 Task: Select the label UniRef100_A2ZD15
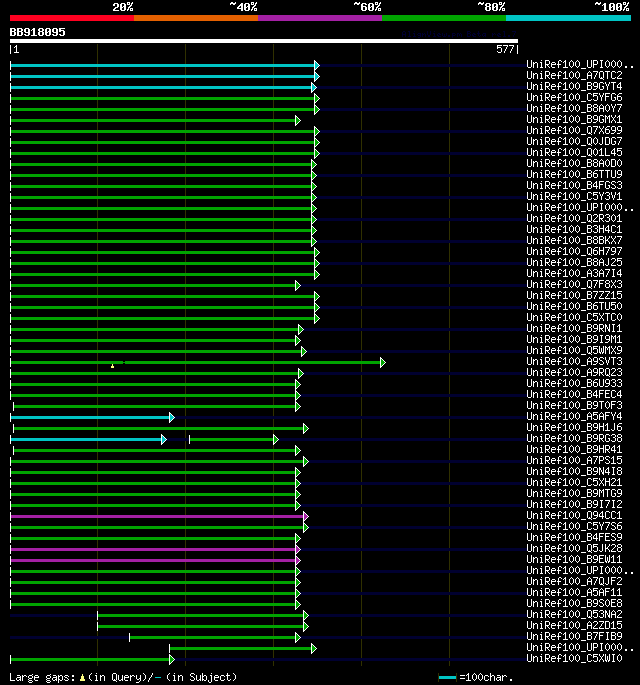(574, 626)
